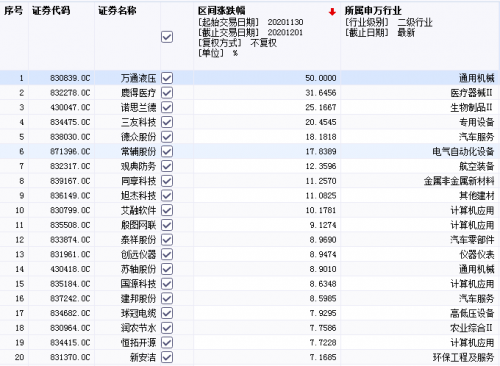The image size is (500, 366).
Task: Sort by the 证券代码 column header
Action: pos(51,11)
